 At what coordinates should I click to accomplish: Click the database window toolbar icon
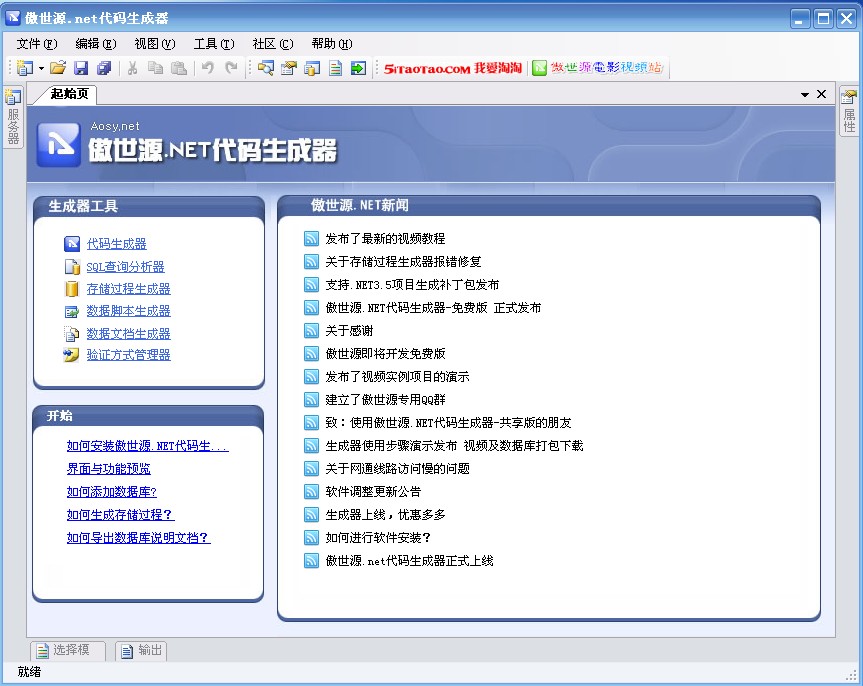click(x=312, y=68)
